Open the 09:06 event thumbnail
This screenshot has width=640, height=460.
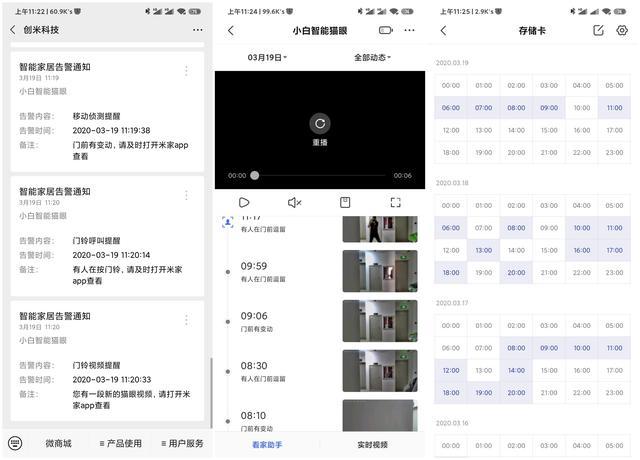coord(380,321)
